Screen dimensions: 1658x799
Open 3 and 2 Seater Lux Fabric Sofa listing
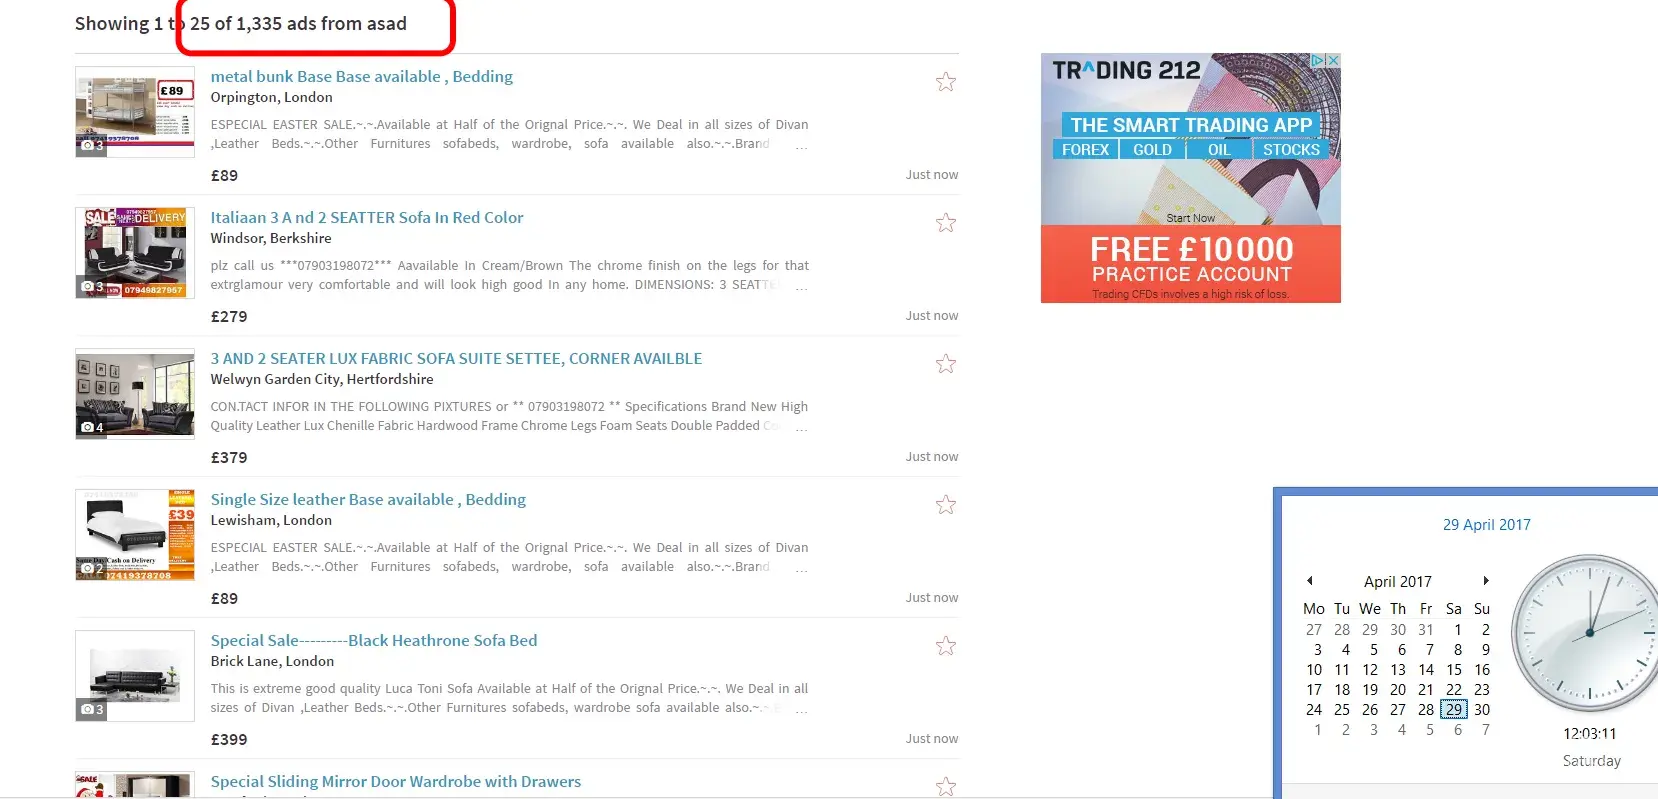point(456,358)
